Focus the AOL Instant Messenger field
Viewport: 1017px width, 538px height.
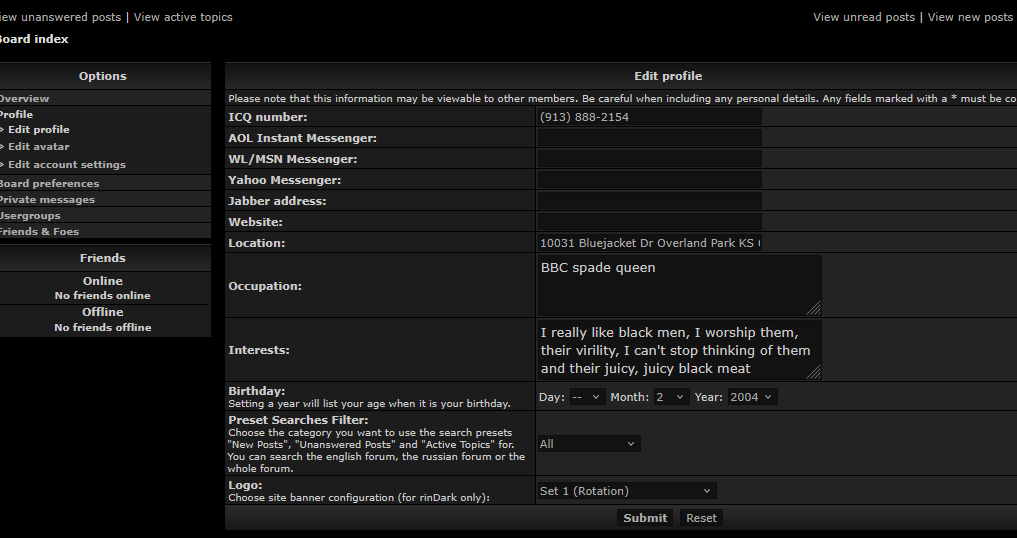coord(649,138)
